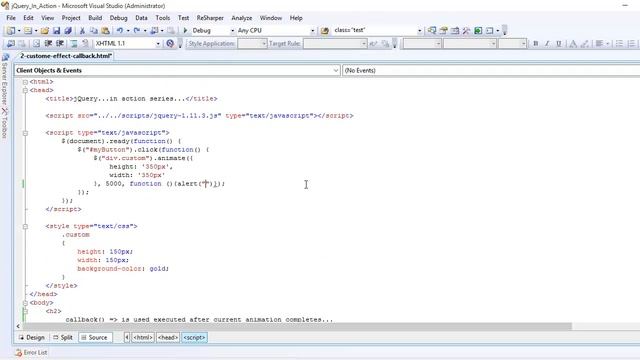Collapse the <script type> block outline
The height and width of the screenshot is (360, 640).
coord(25,133)
